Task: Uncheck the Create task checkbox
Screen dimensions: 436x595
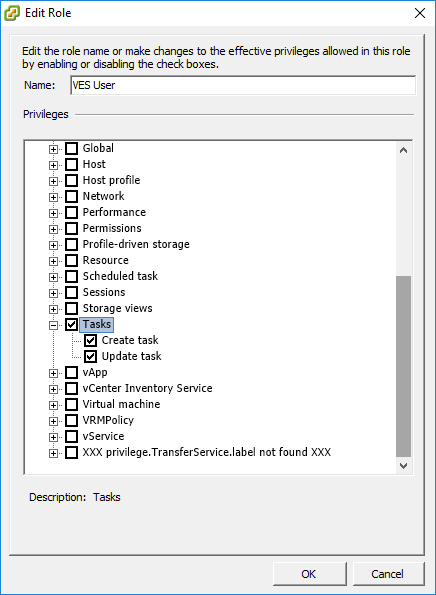Action: click(90, 340)
